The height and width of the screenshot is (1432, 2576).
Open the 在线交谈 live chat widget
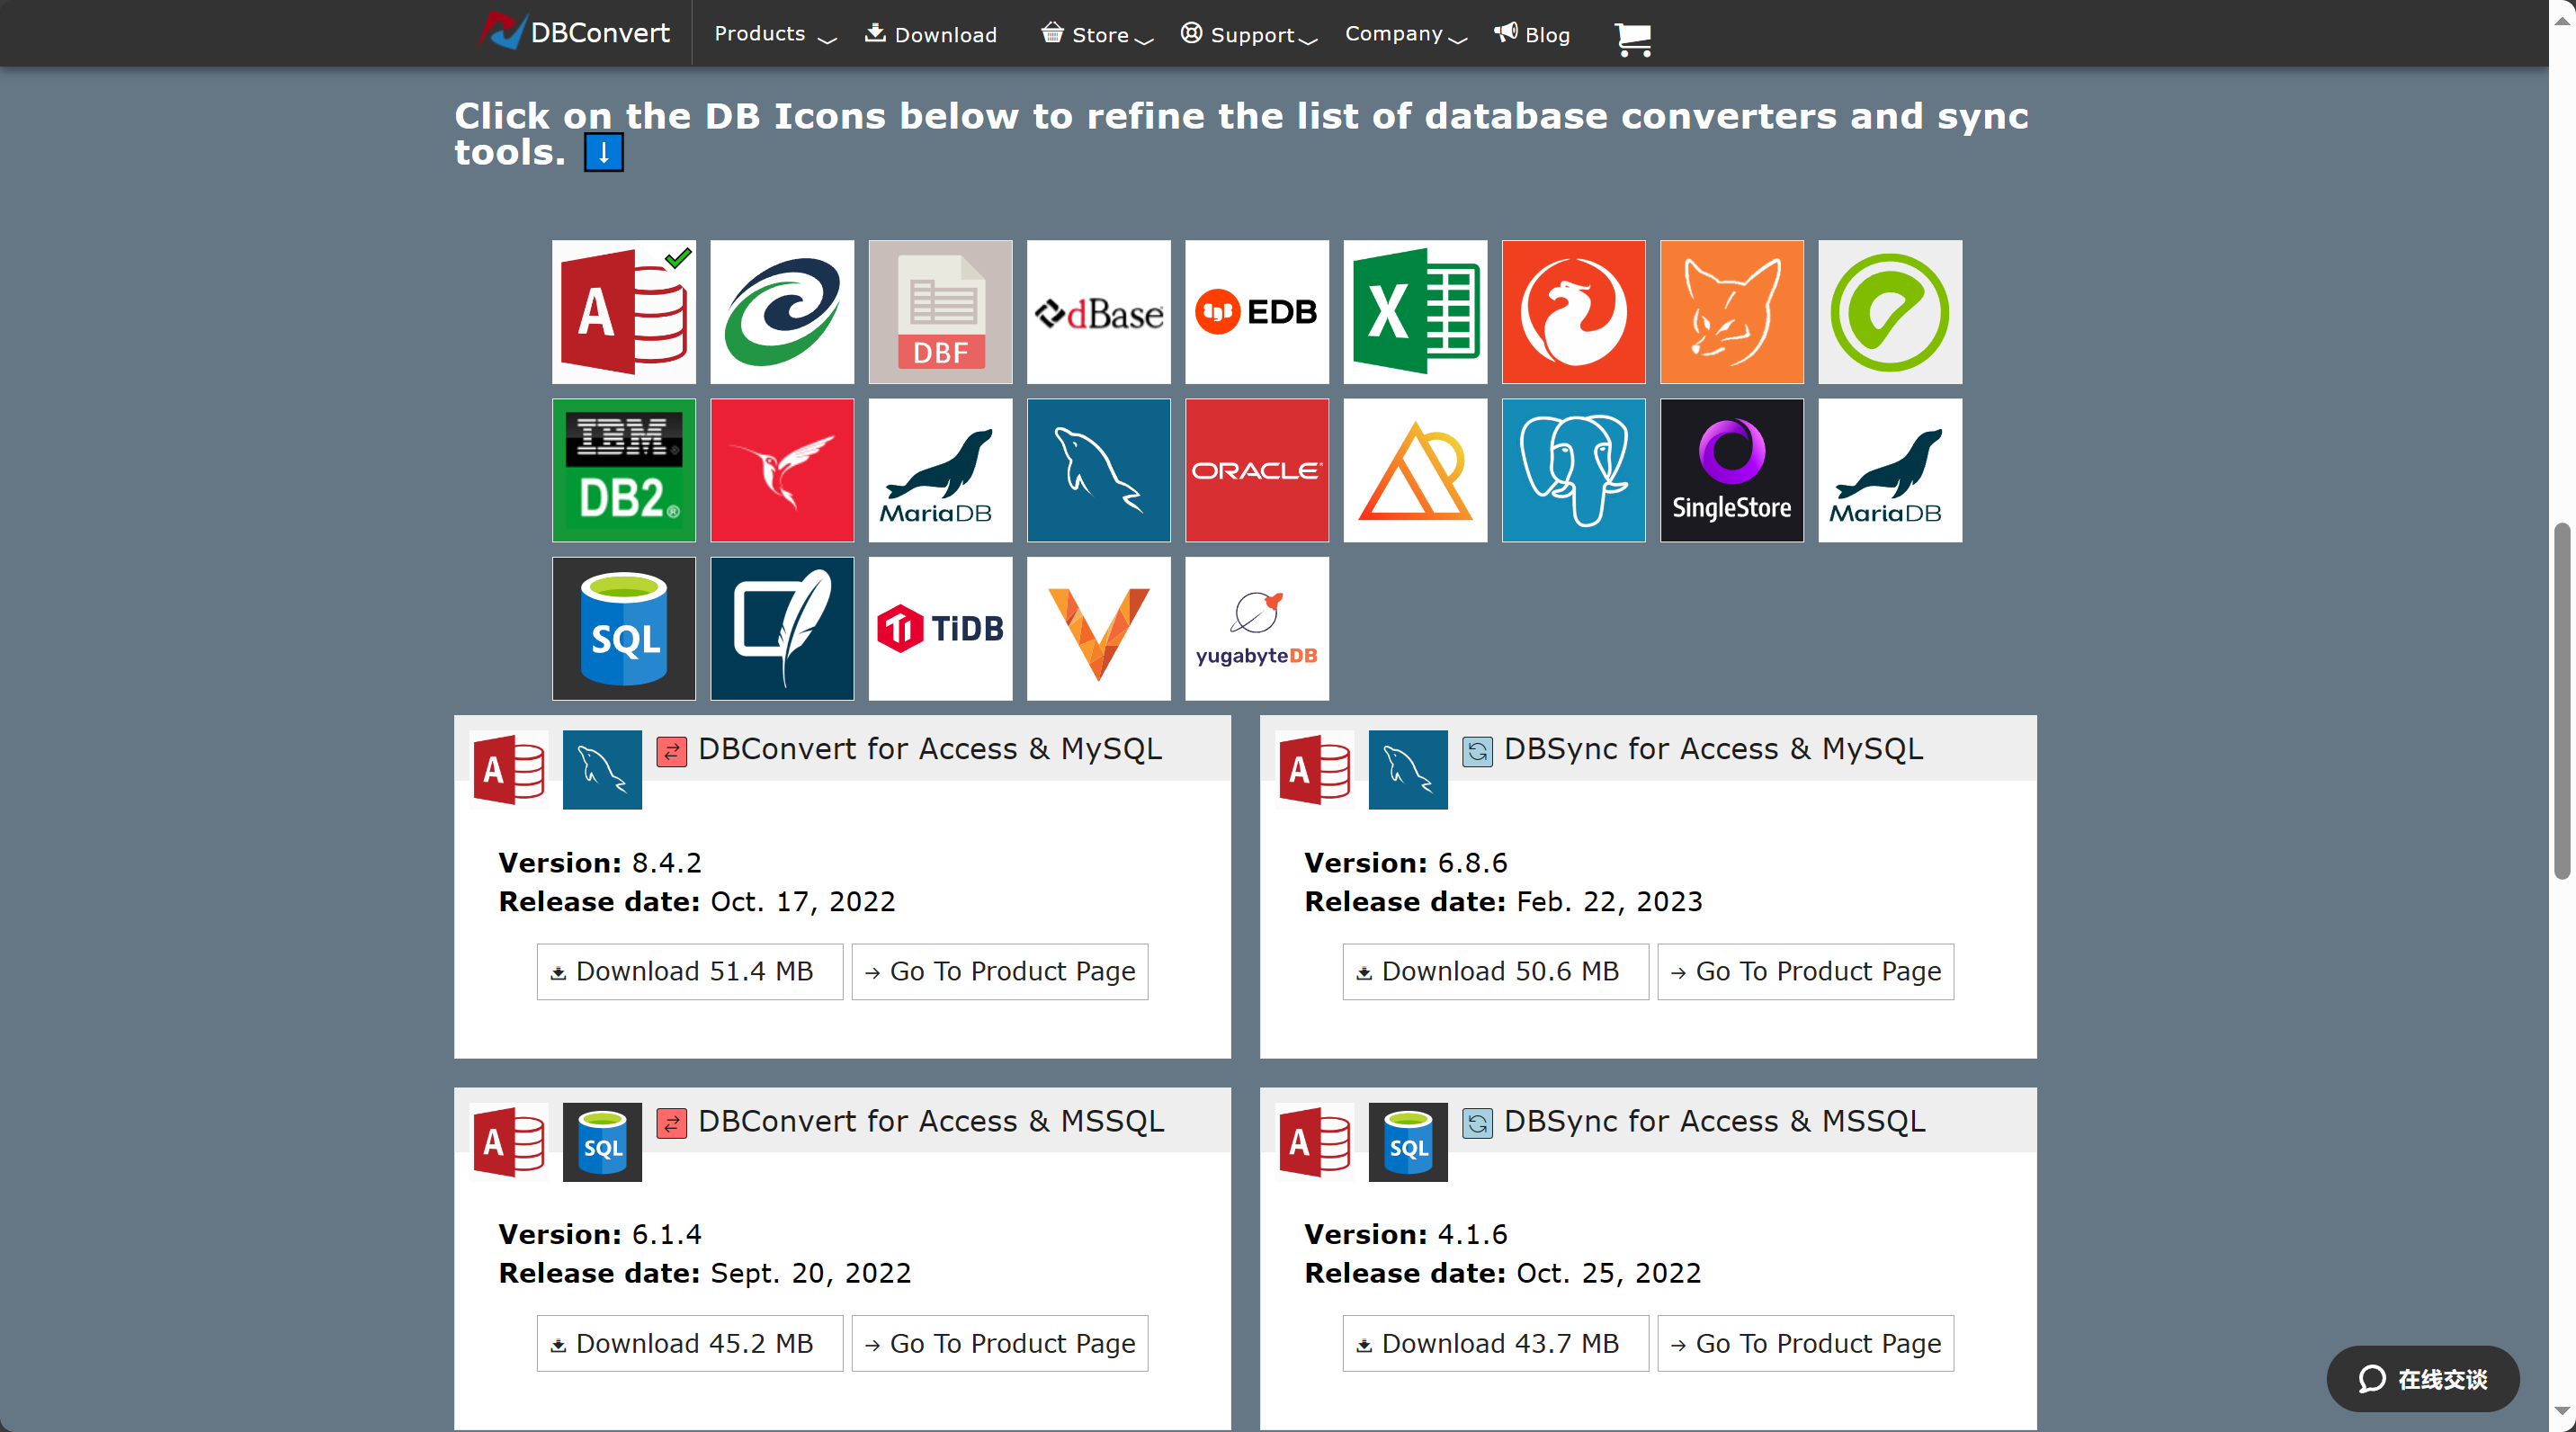pyautogui.click(x=2422, y=1379)
